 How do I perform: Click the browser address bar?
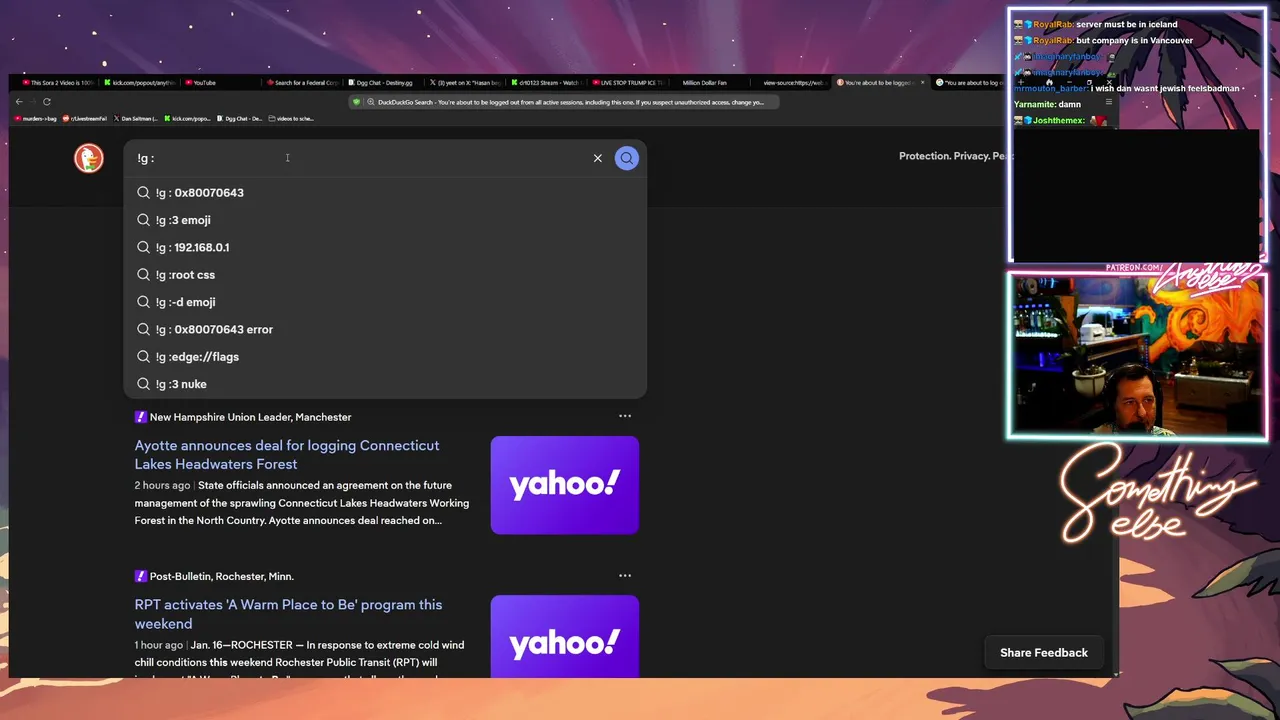click(x=565, y=102)
